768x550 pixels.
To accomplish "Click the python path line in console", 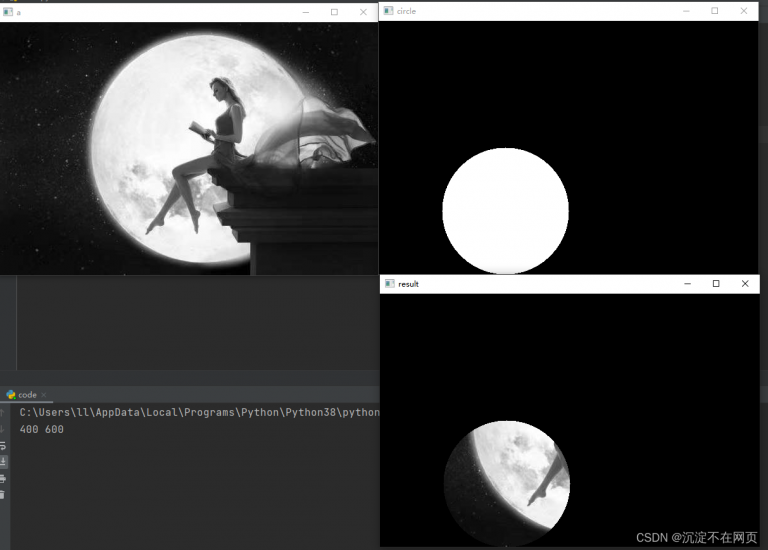I will point(199,412).
